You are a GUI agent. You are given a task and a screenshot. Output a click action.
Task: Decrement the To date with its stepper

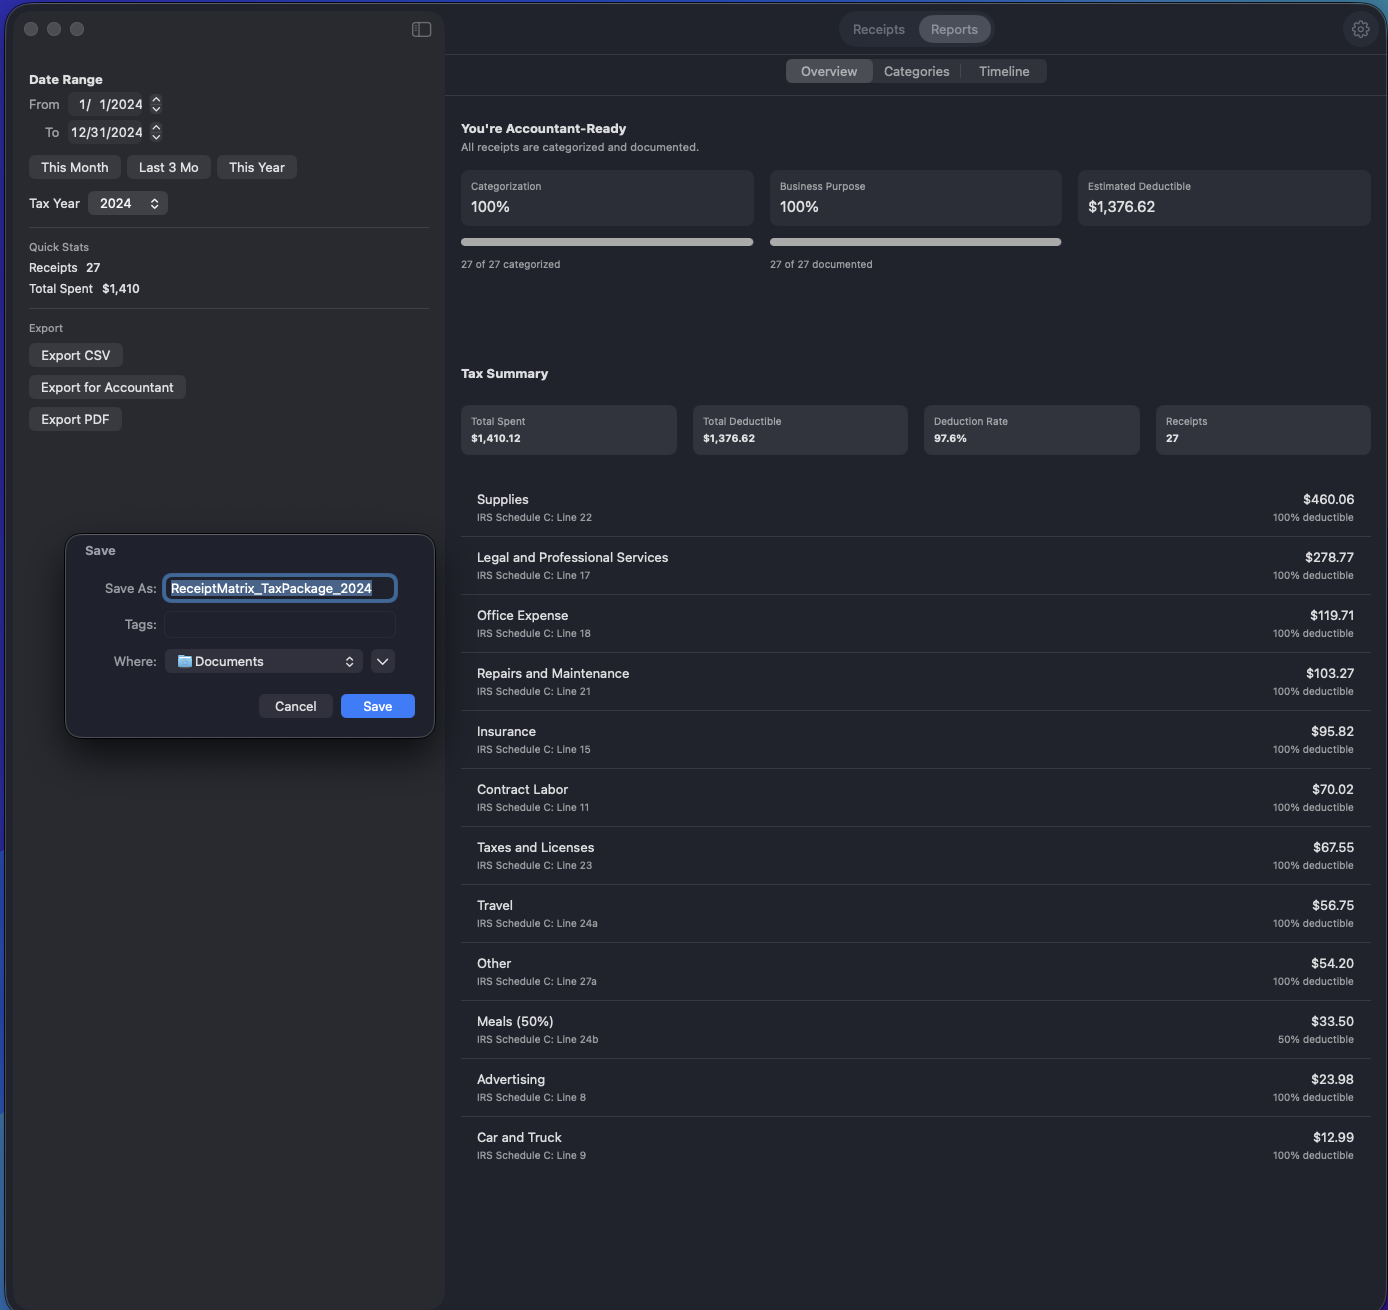pos(156,136)
